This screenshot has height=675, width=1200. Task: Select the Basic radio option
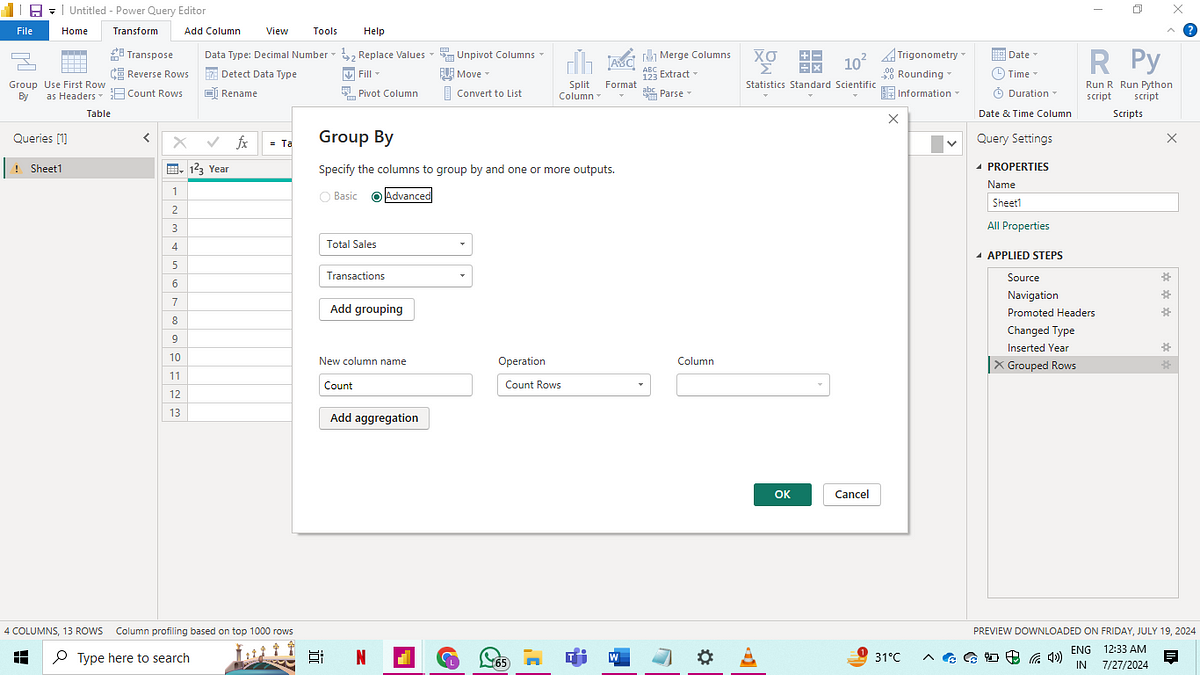click(325, 196)
